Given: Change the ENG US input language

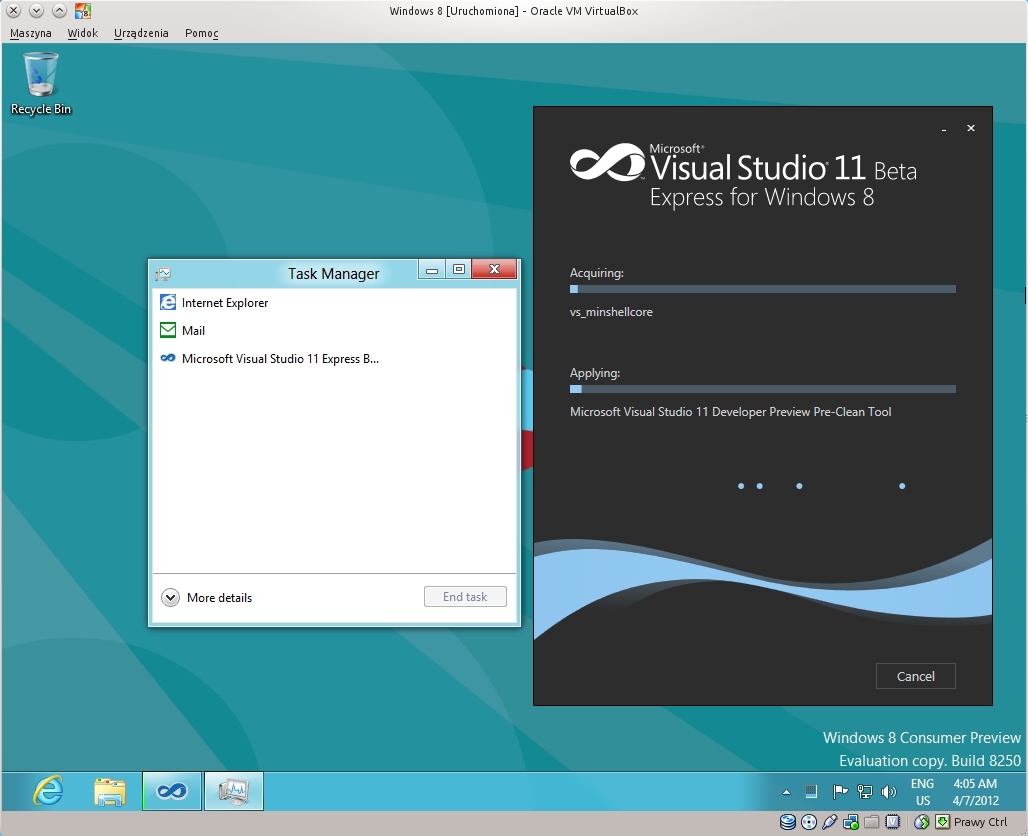Looking at the screenshot, I should coord(922,792).
